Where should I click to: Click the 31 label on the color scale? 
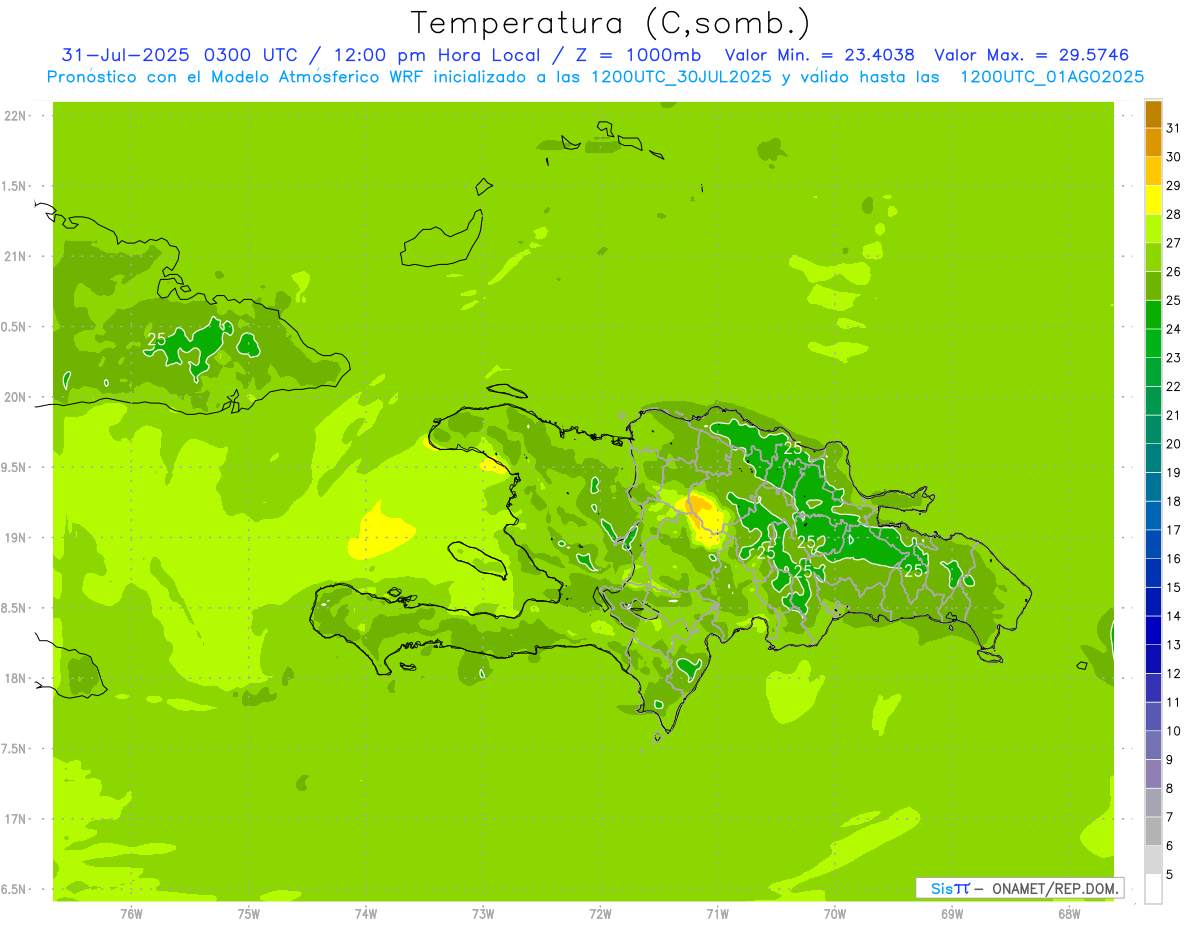(x=1173, y=128)
